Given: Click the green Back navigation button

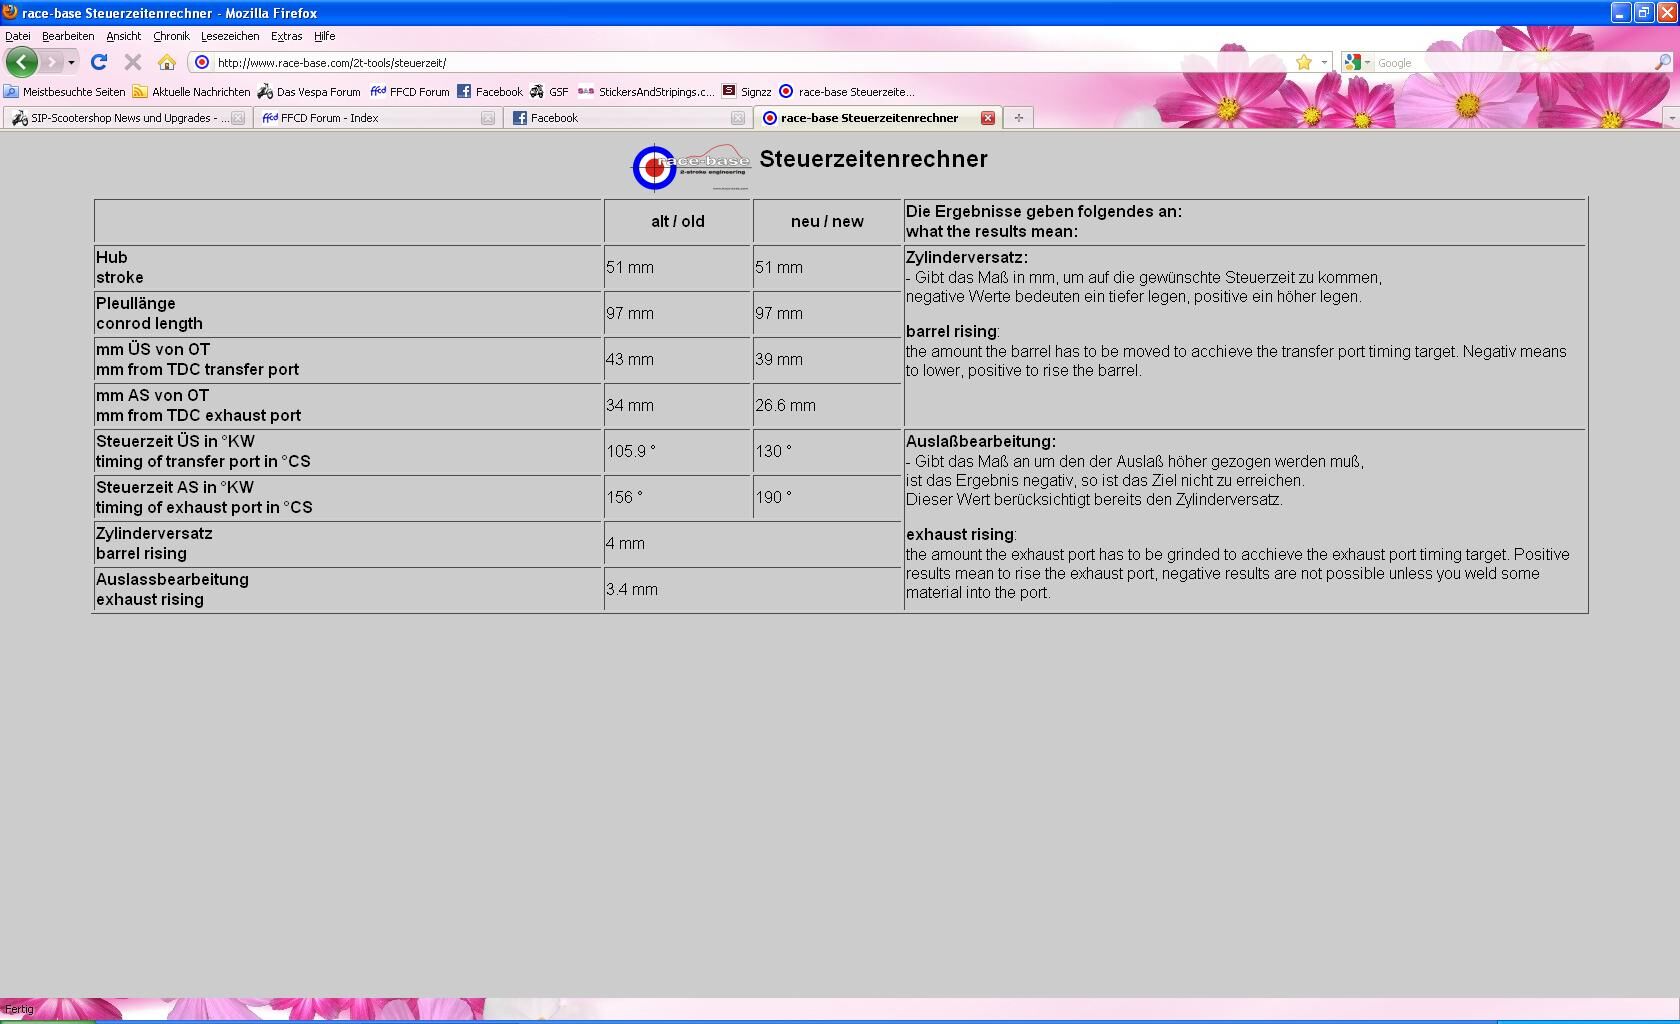Looking at the screenshot, I should click(x=21, y=62).
